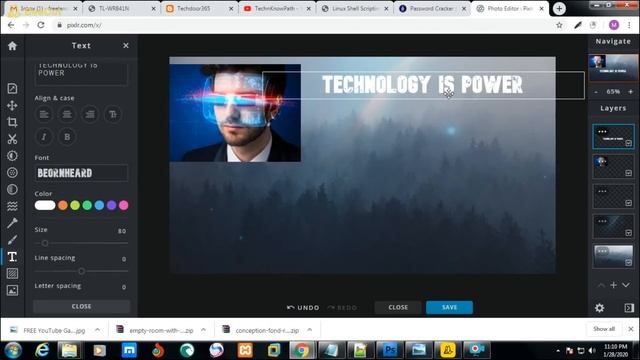640x360 pixels.
Task: Toggle visibility of the portrait photo layer
Action: point(629,173)
